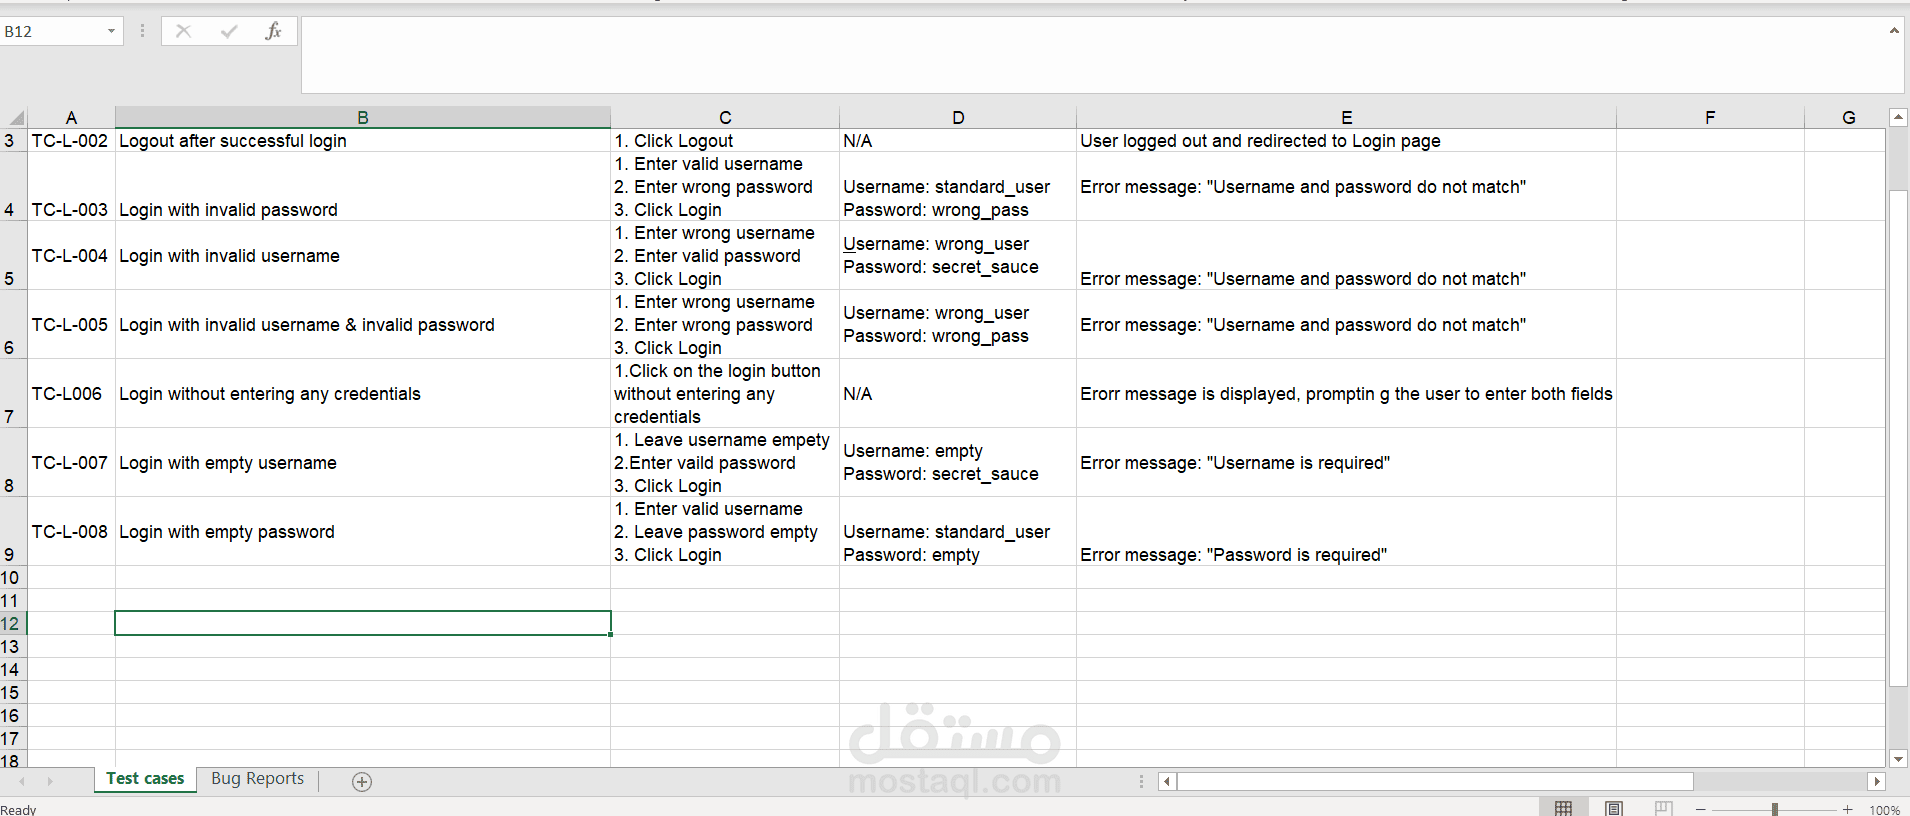Viewport: 1910px width, 816px height.
Task: Select 'Password: empty' test data cell
Action: click(x=958, y=532)
